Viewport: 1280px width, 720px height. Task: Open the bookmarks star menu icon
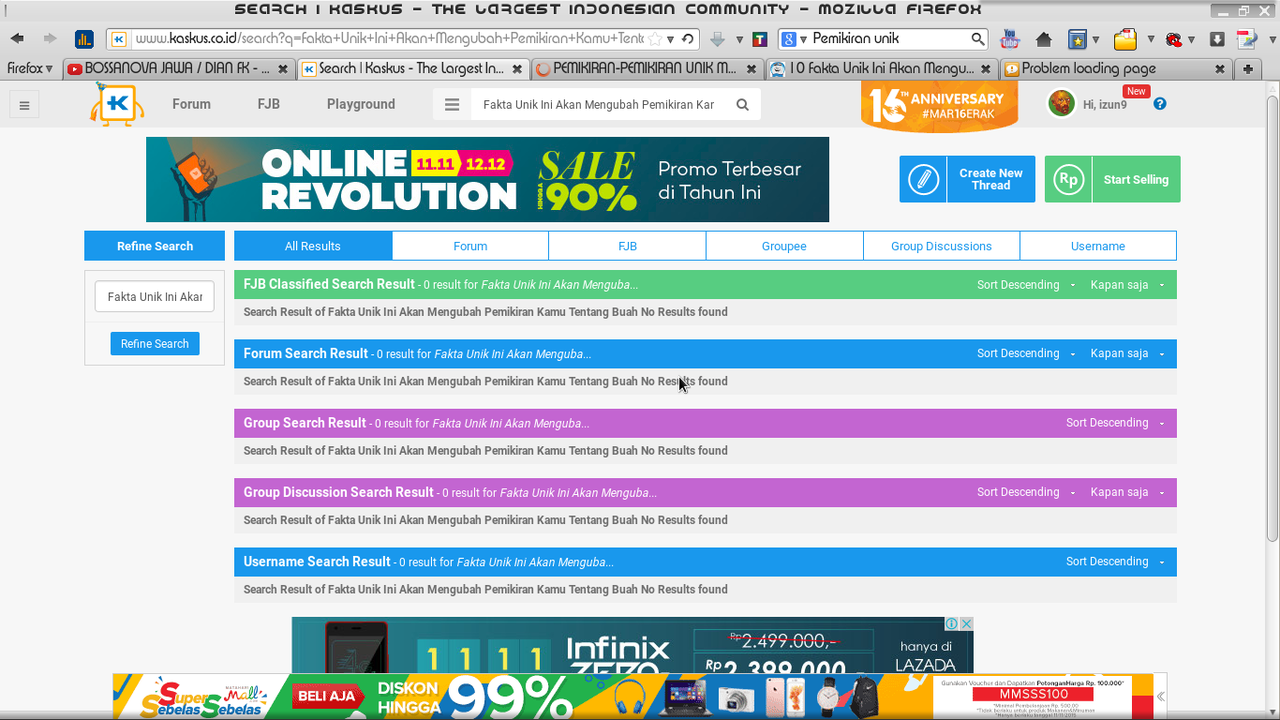point(1077,40)
